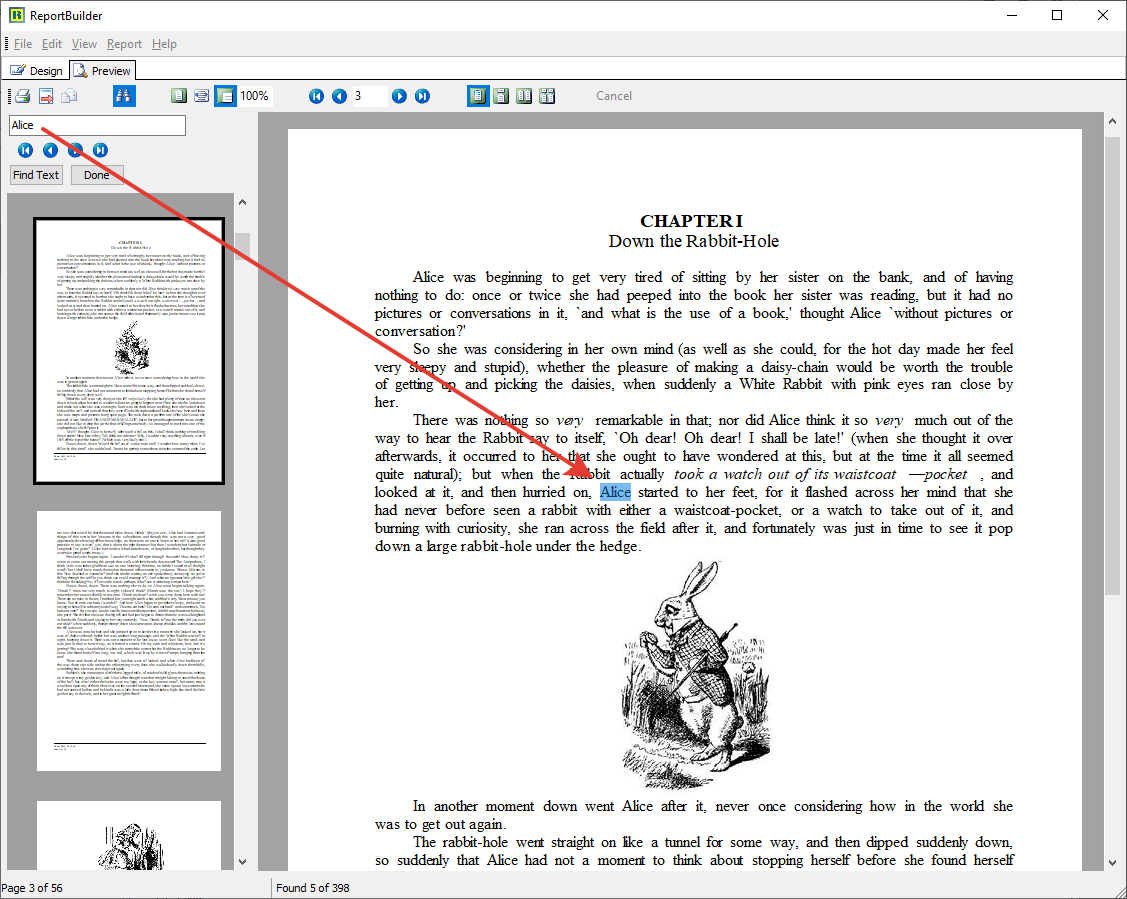Click the zoom percentage field showing 100%
This screenshot has height=899, width=1127.
point(255,96)
